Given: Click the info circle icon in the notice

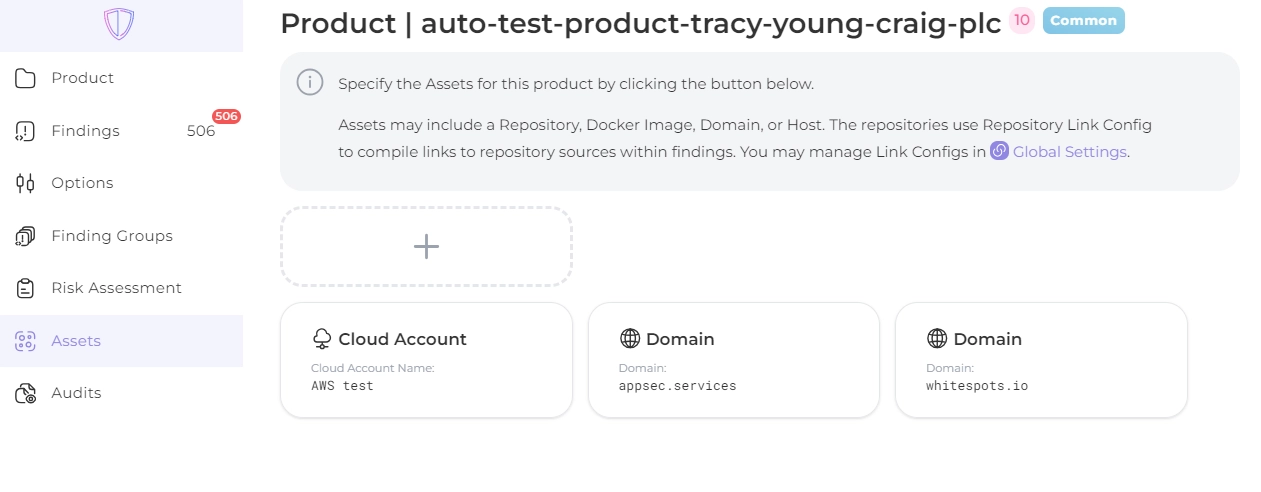Looking at the screenshot, I should coord(310,83).
